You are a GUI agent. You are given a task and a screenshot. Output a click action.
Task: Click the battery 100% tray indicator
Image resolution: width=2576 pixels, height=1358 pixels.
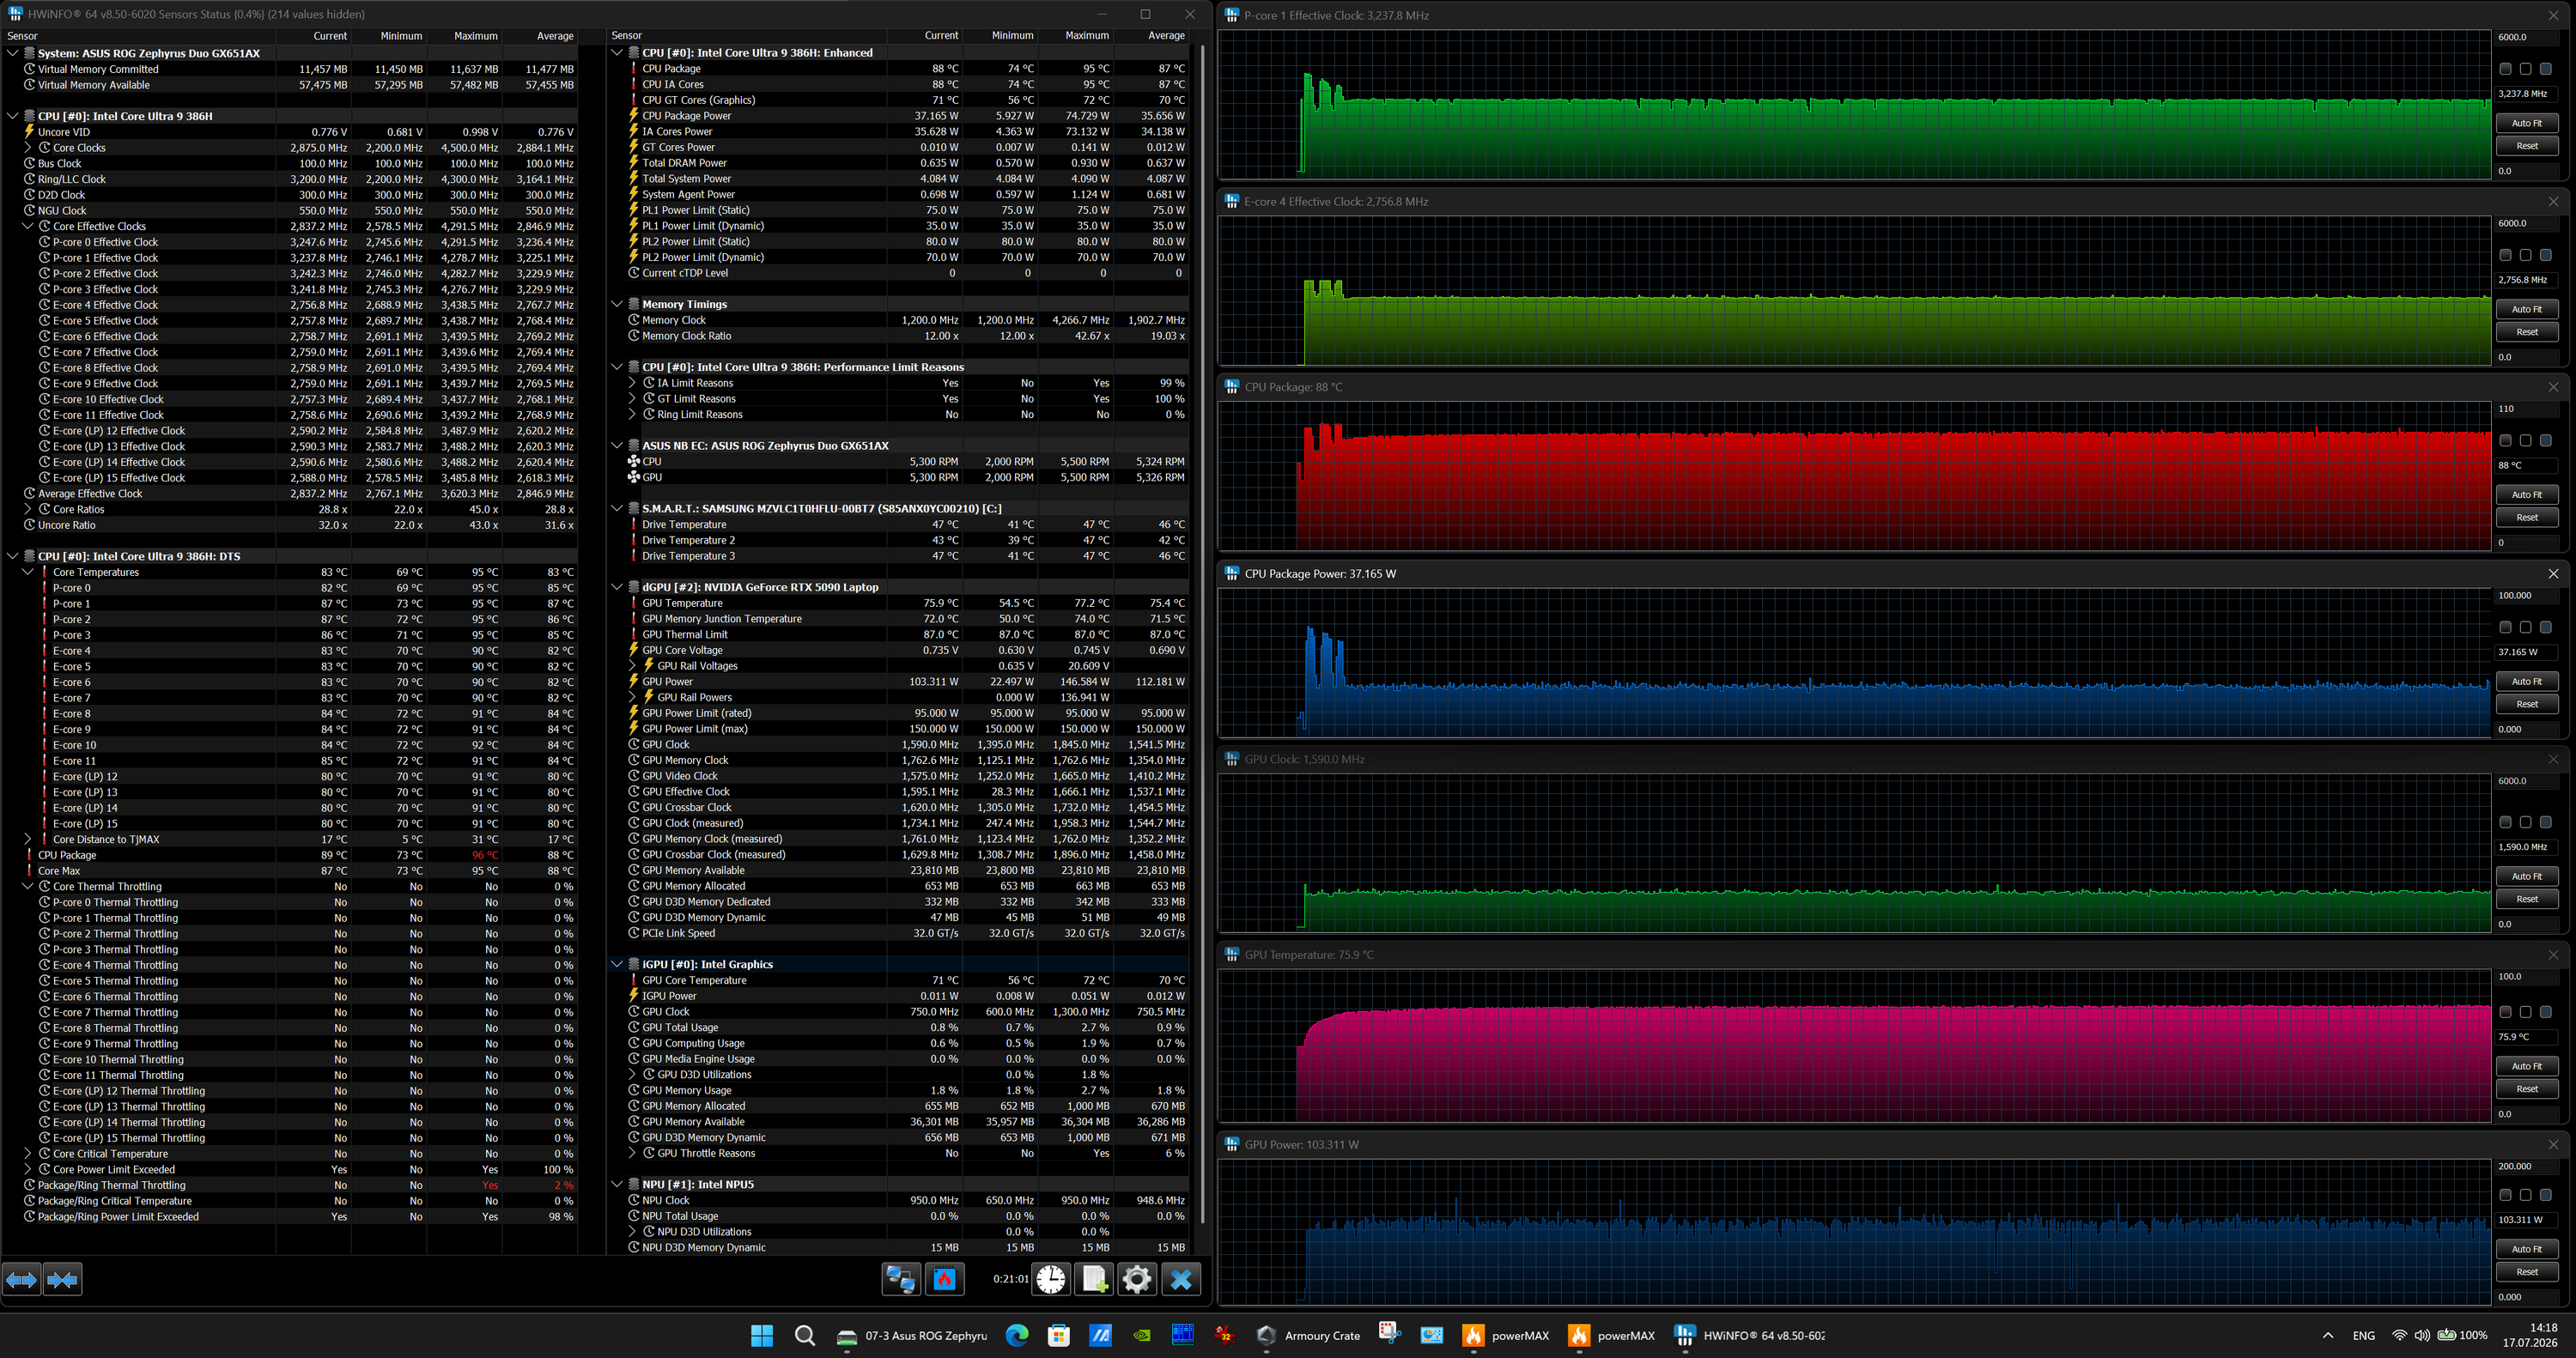pyautogui.click(x=2462, y=1335)
